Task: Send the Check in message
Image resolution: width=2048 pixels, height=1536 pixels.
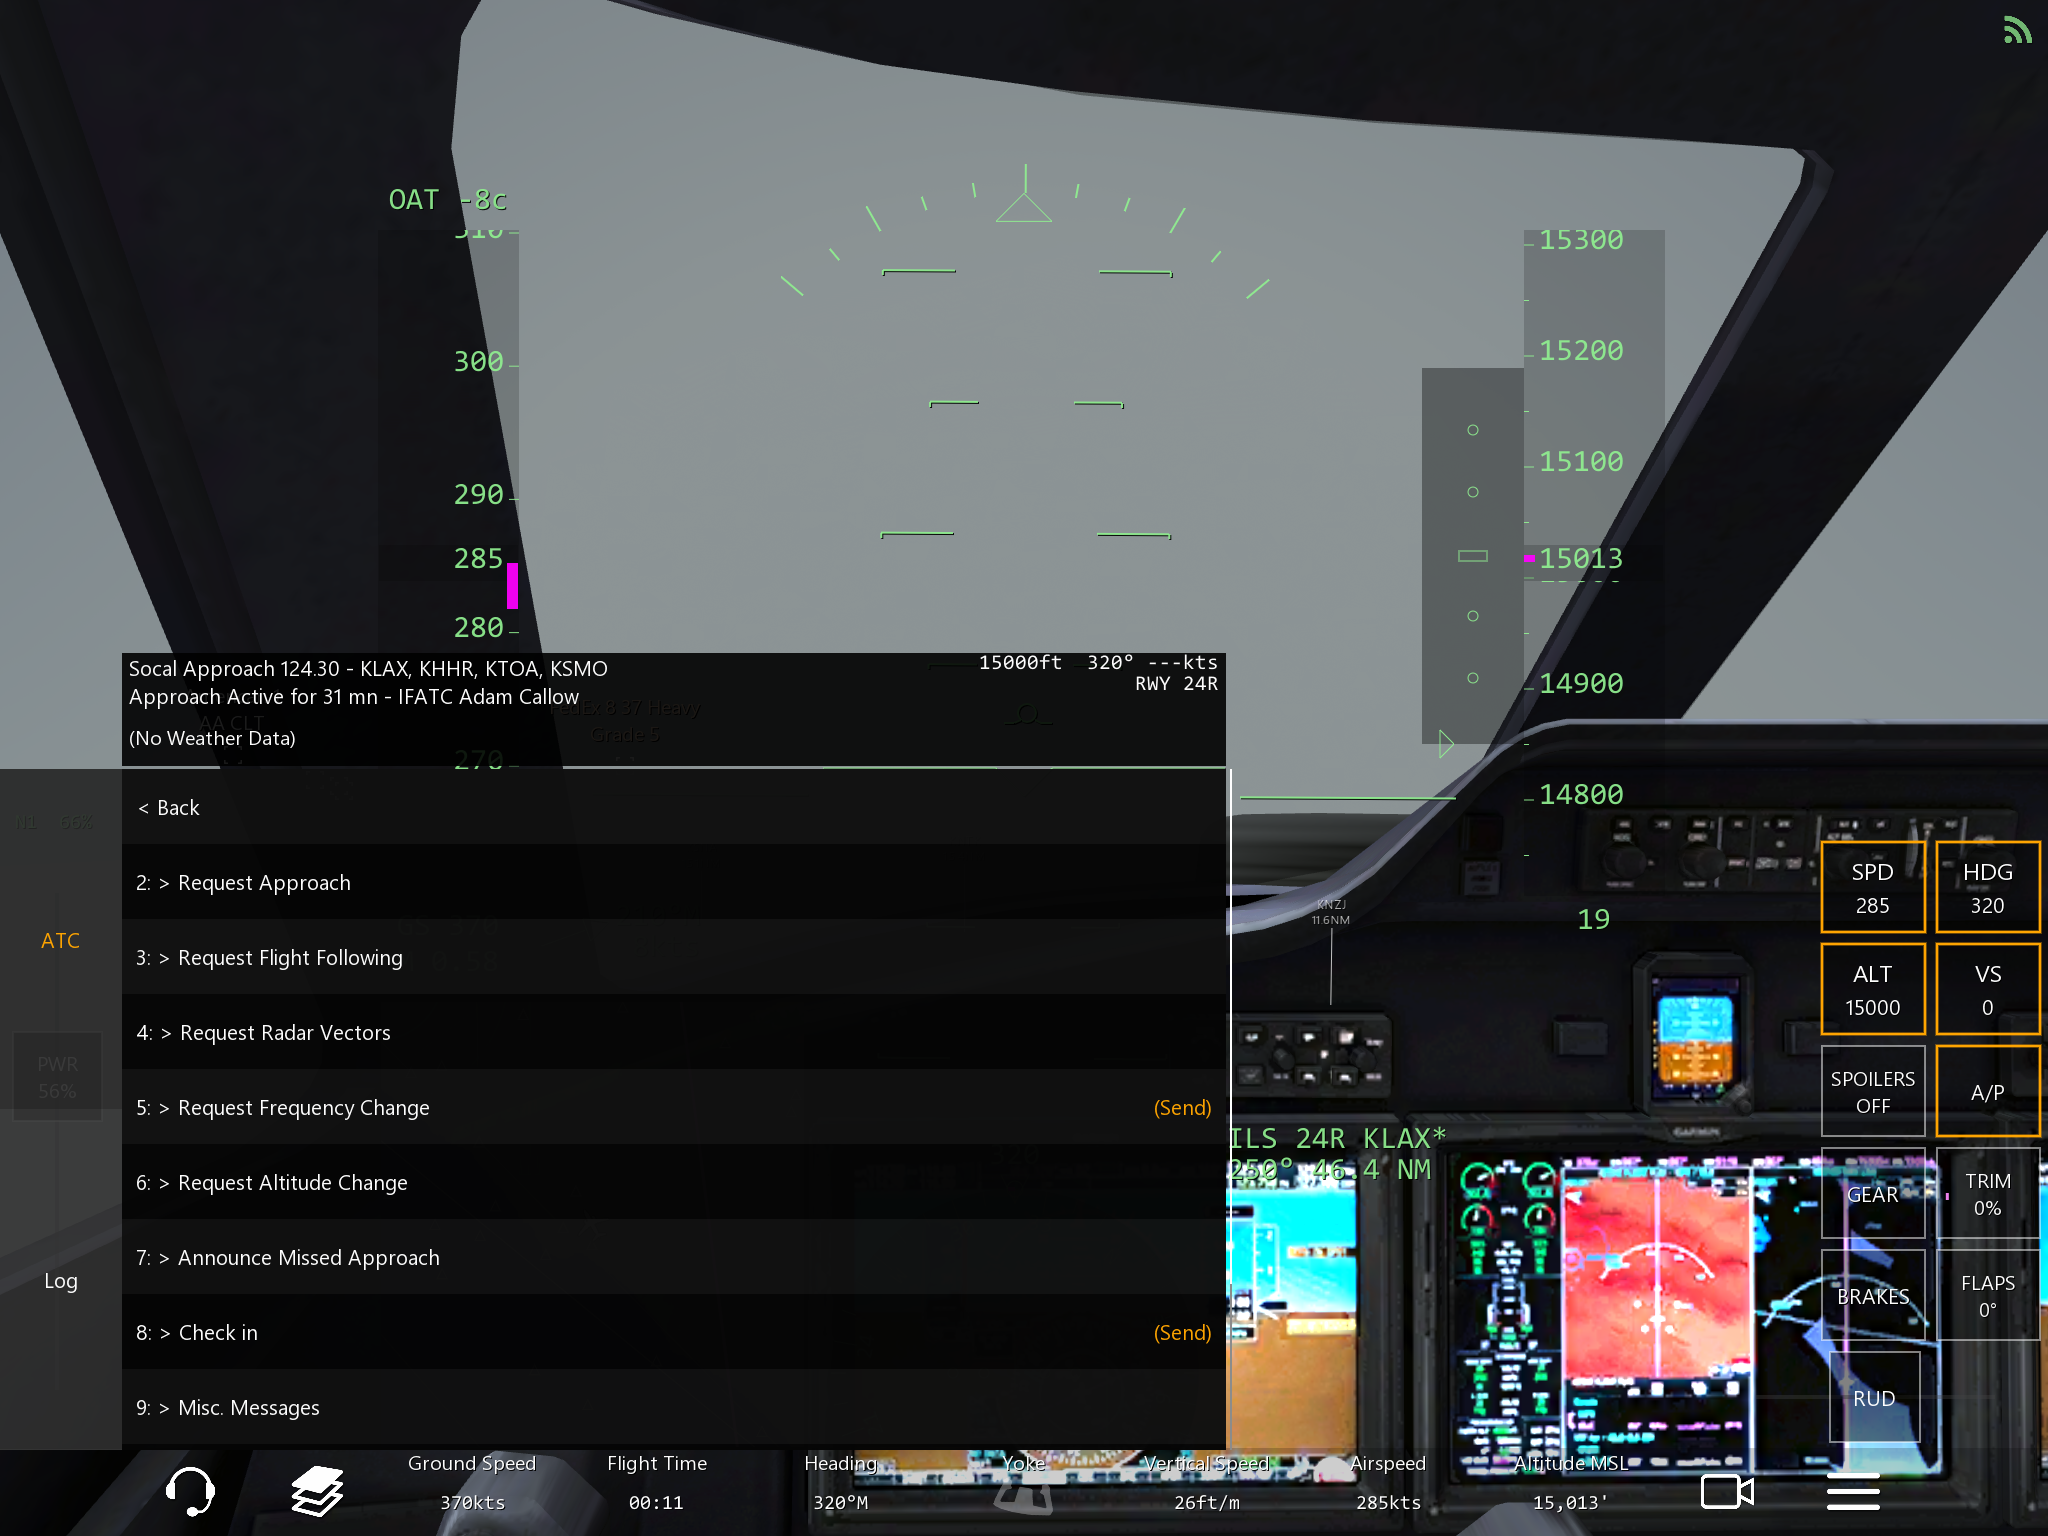Action: coord(1182,1333)
